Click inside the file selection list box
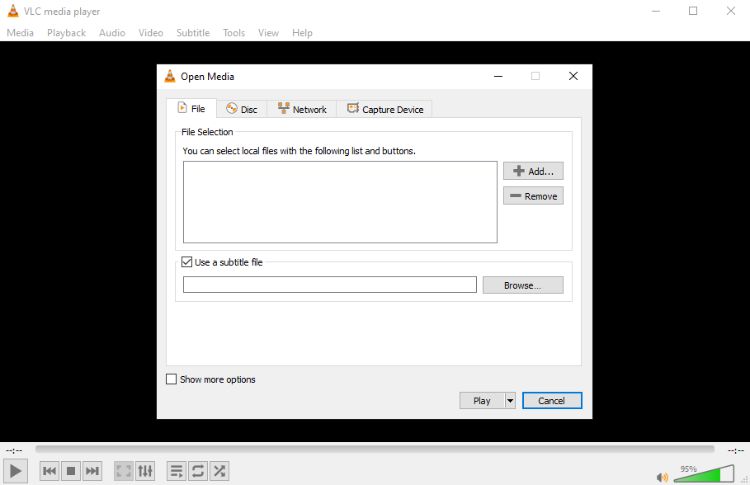Screen dimensions: 750x485 [x=340, y=202]
